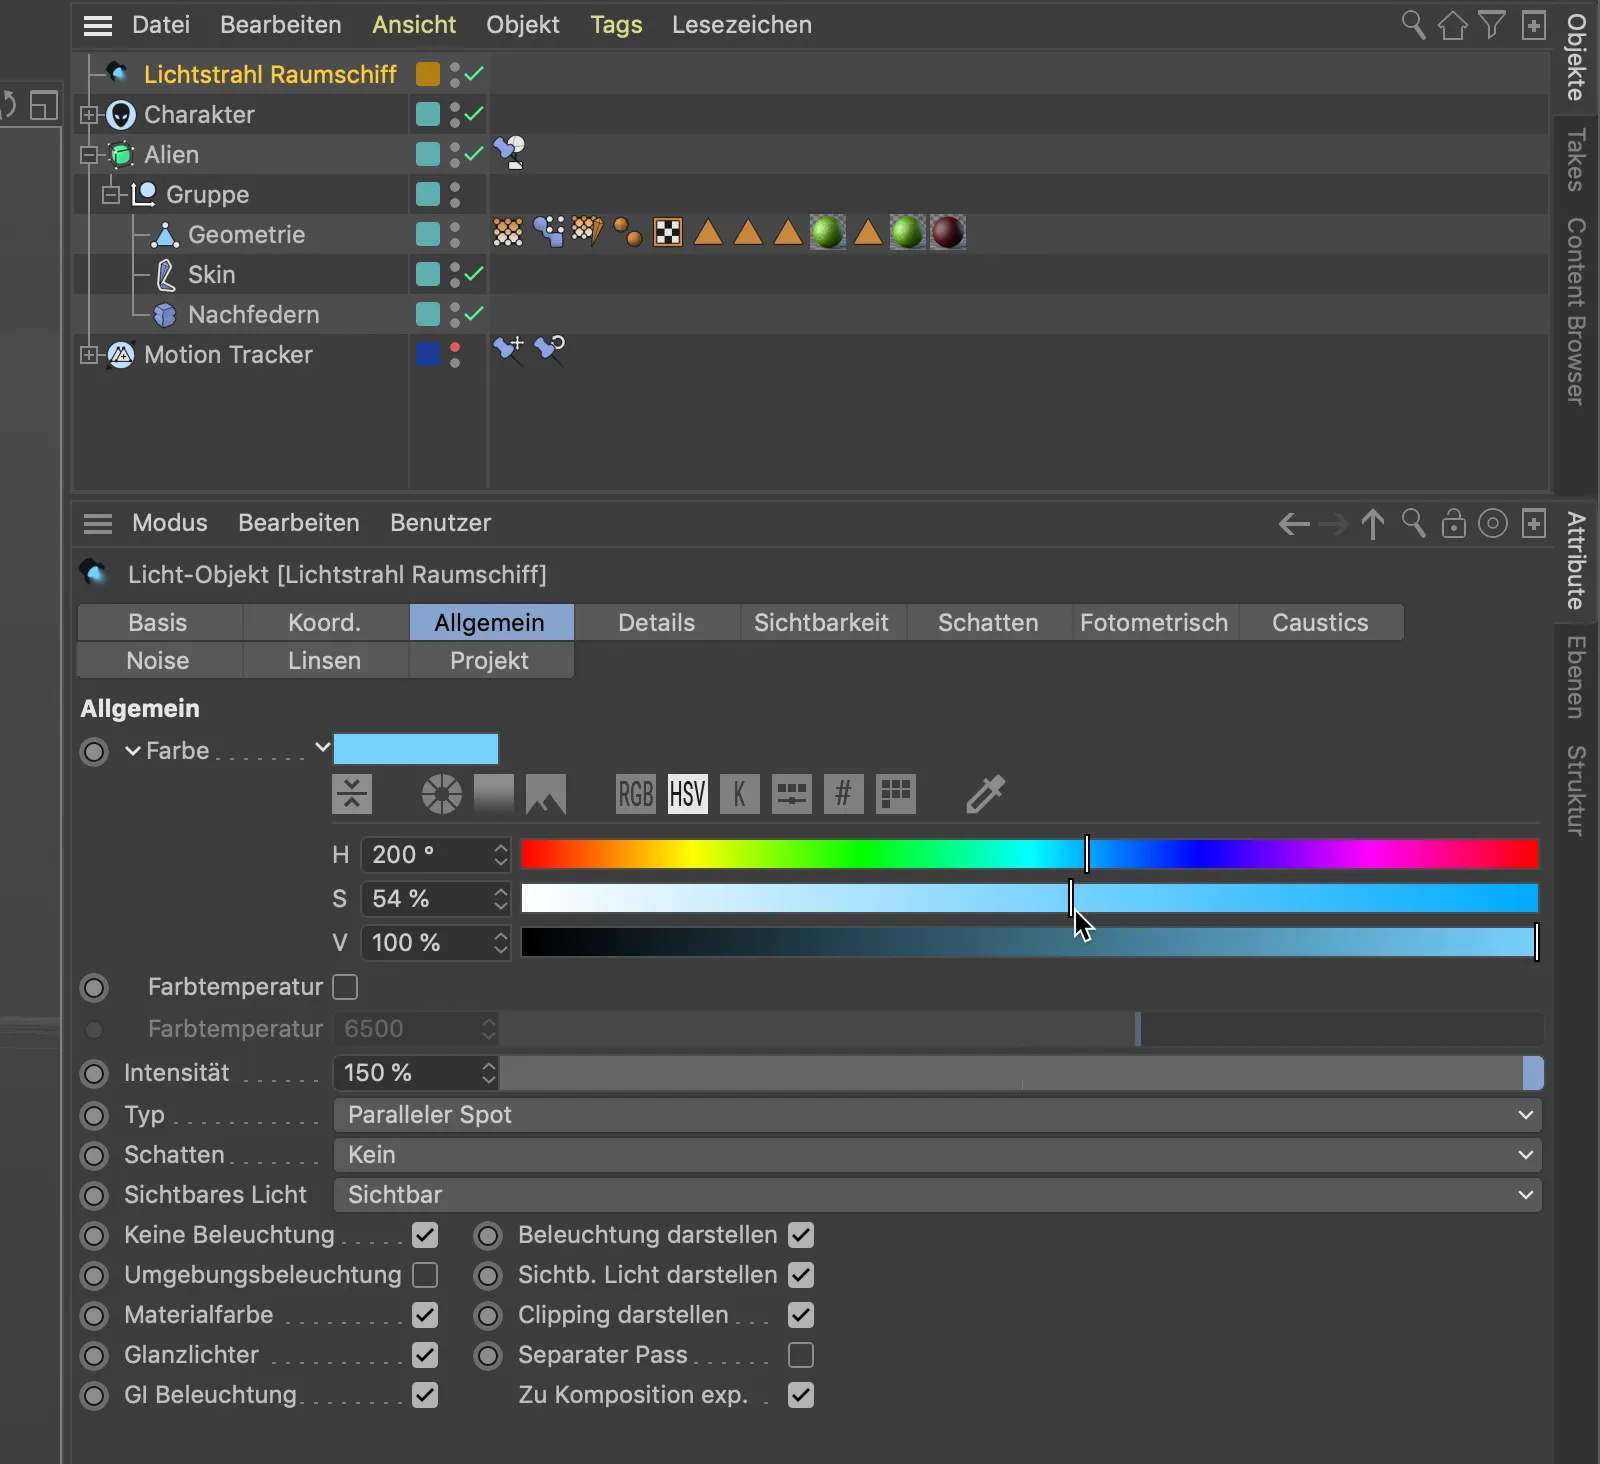Collapse the Alien hierarchy

click(89, 154)
